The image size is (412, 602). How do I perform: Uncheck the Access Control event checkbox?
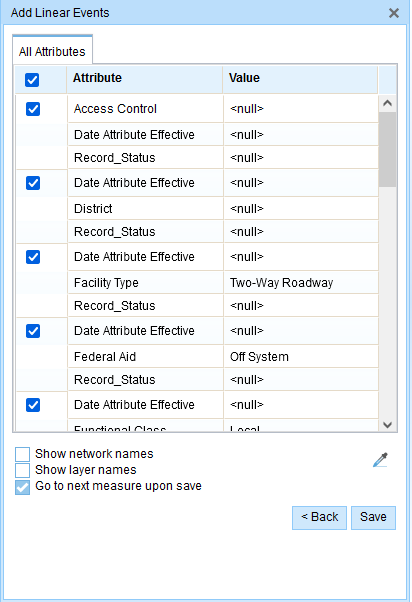point(33,109)
